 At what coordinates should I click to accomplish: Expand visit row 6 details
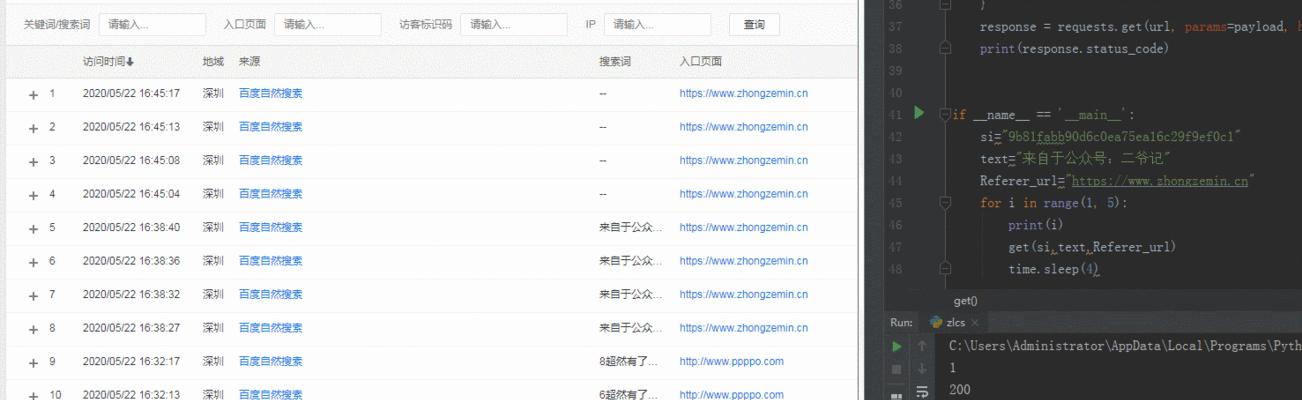tap(33, 261)
